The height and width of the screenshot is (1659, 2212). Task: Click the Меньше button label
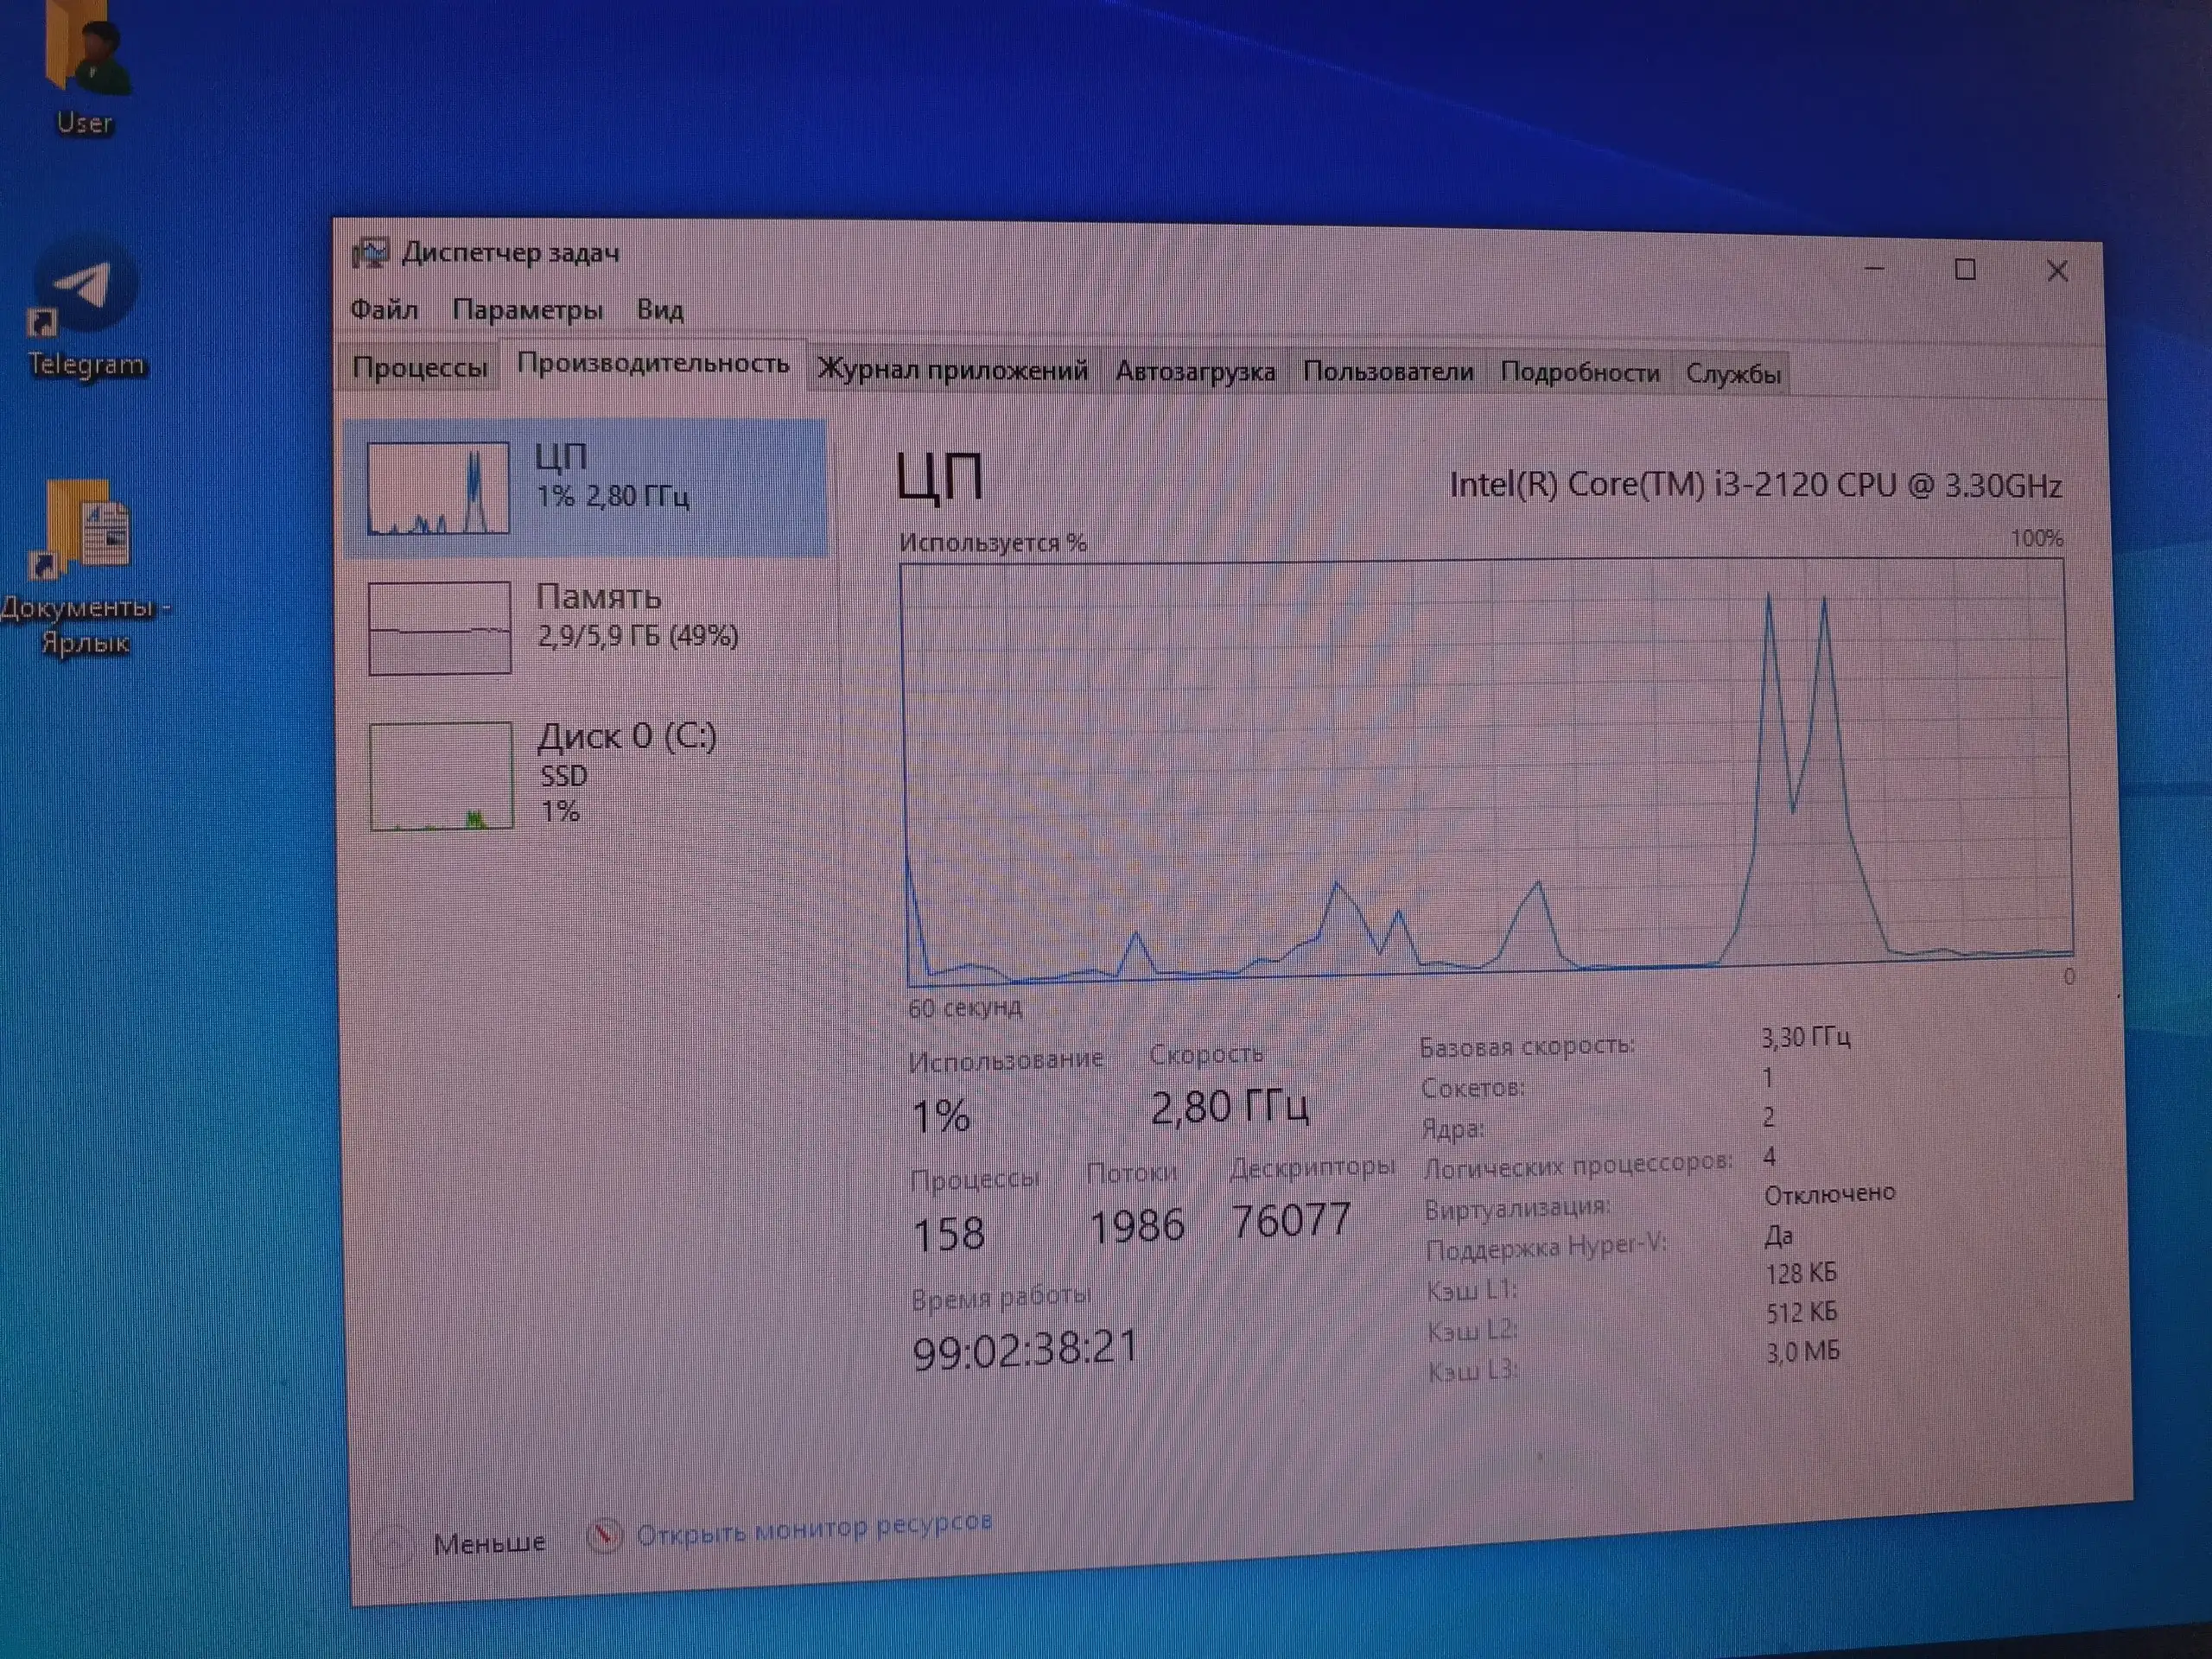[x=489, y=1544]
